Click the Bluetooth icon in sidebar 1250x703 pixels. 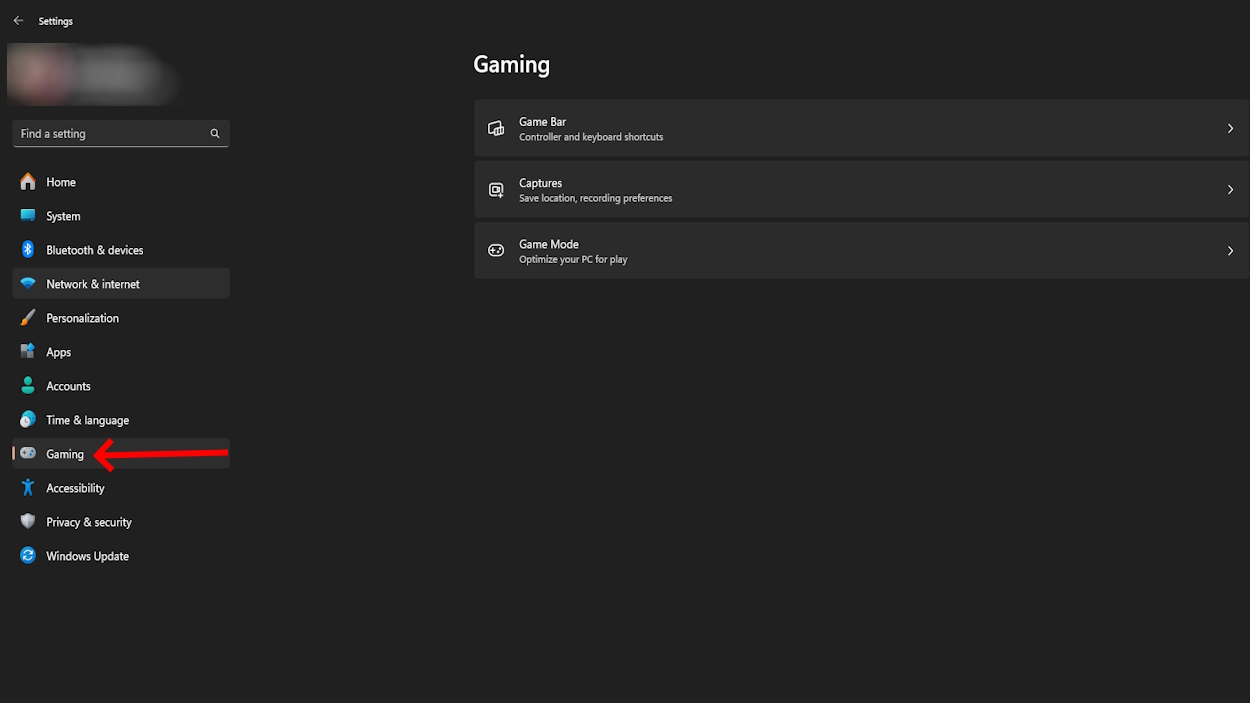pos(28,250)
